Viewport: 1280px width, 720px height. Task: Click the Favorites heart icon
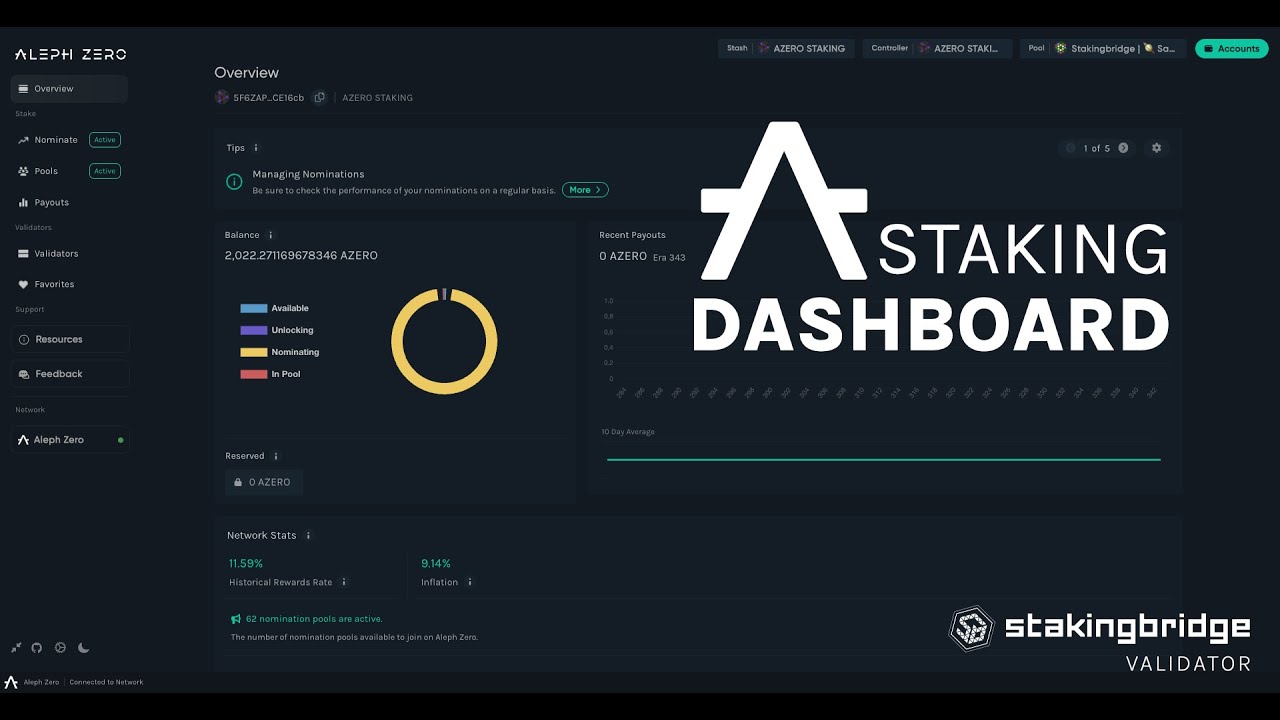click(x=23, y=284)
